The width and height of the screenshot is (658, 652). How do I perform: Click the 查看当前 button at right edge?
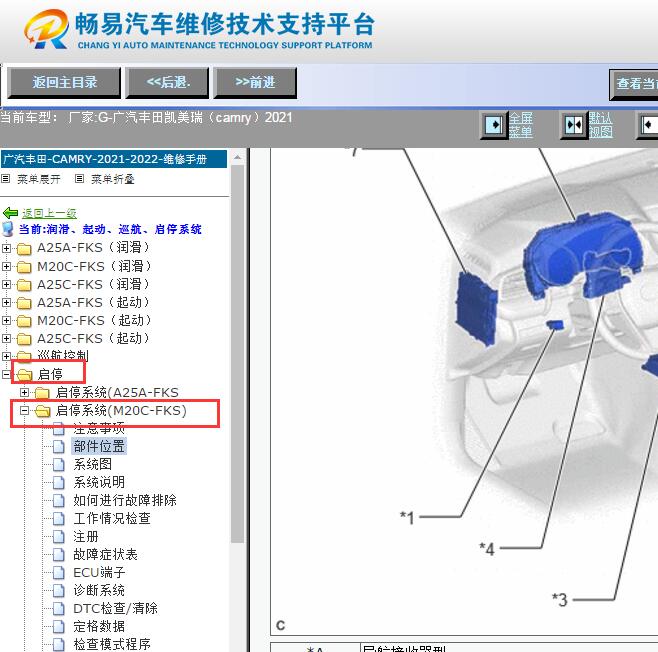coord(634,84)
